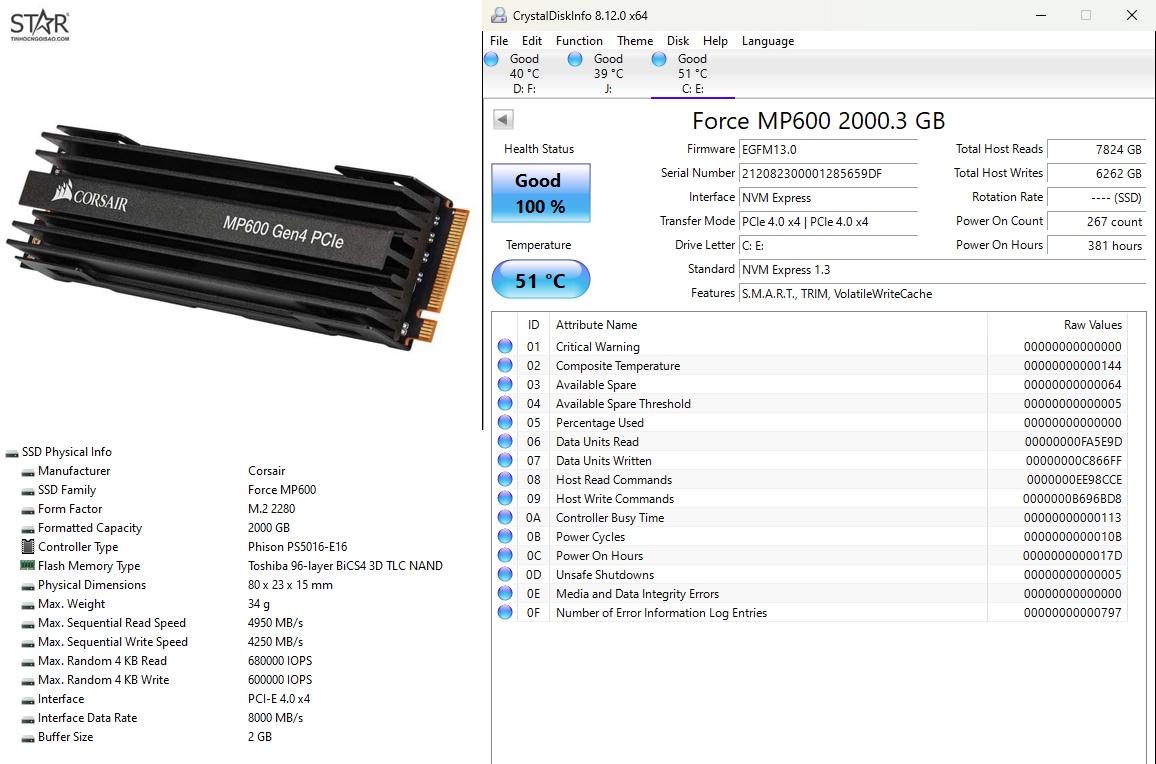
Task: Click the status dot for Host Write Commands
Action: click(505, 499)
